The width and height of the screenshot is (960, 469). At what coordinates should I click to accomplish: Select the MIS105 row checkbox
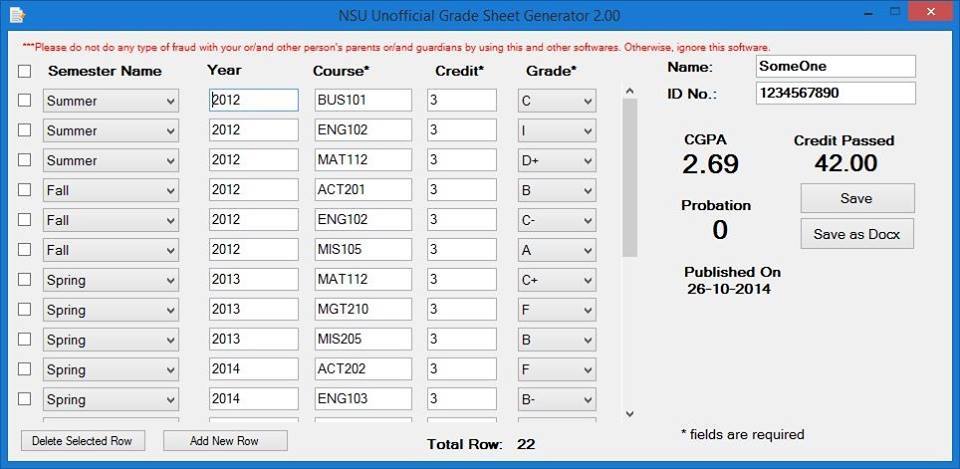tap(24, 250)
